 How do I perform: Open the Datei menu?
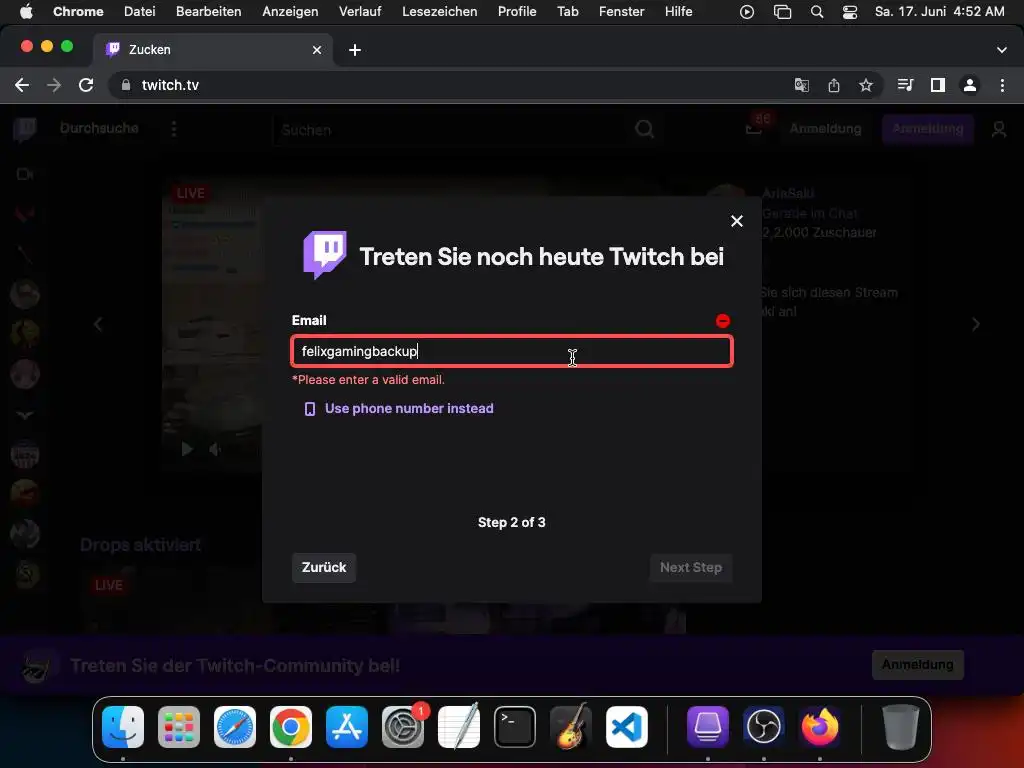140,11
